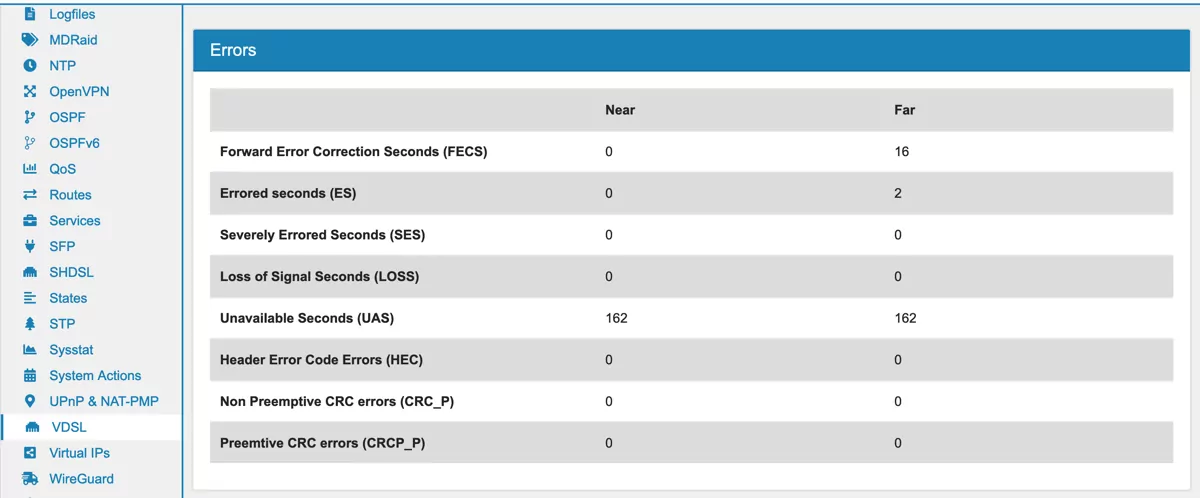
Task: Open UPnP & NAT-PMP settings
Action: (x=104, y=401)
